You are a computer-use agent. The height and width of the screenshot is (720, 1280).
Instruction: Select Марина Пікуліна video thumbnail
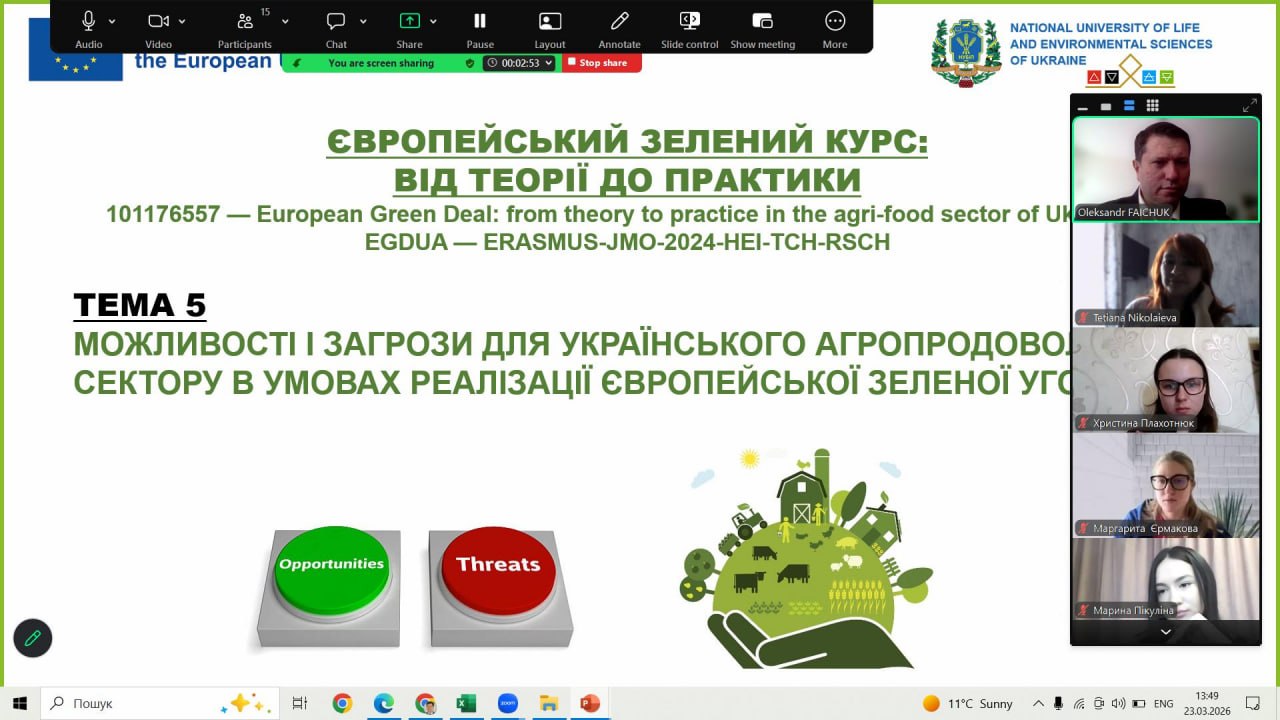click(x=1166, y=579)
